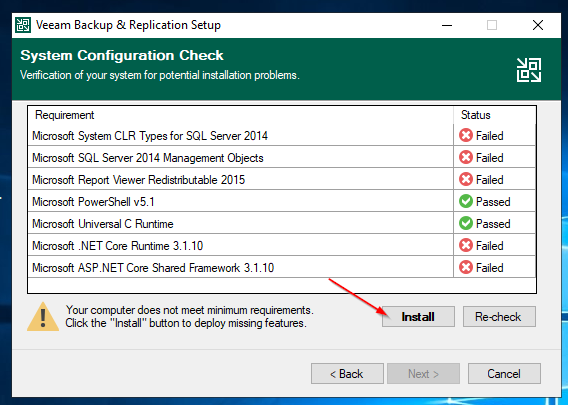Click passed checkmark for Universal C Runtime
The width and height of the screenshot is (568, 405).
465,224
